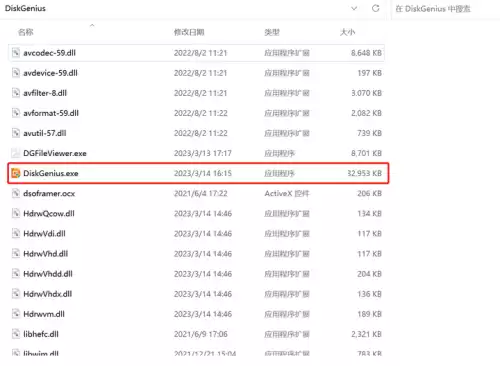
Task: Select the avformat-59.dll file icon
Action: pos(16,113)
